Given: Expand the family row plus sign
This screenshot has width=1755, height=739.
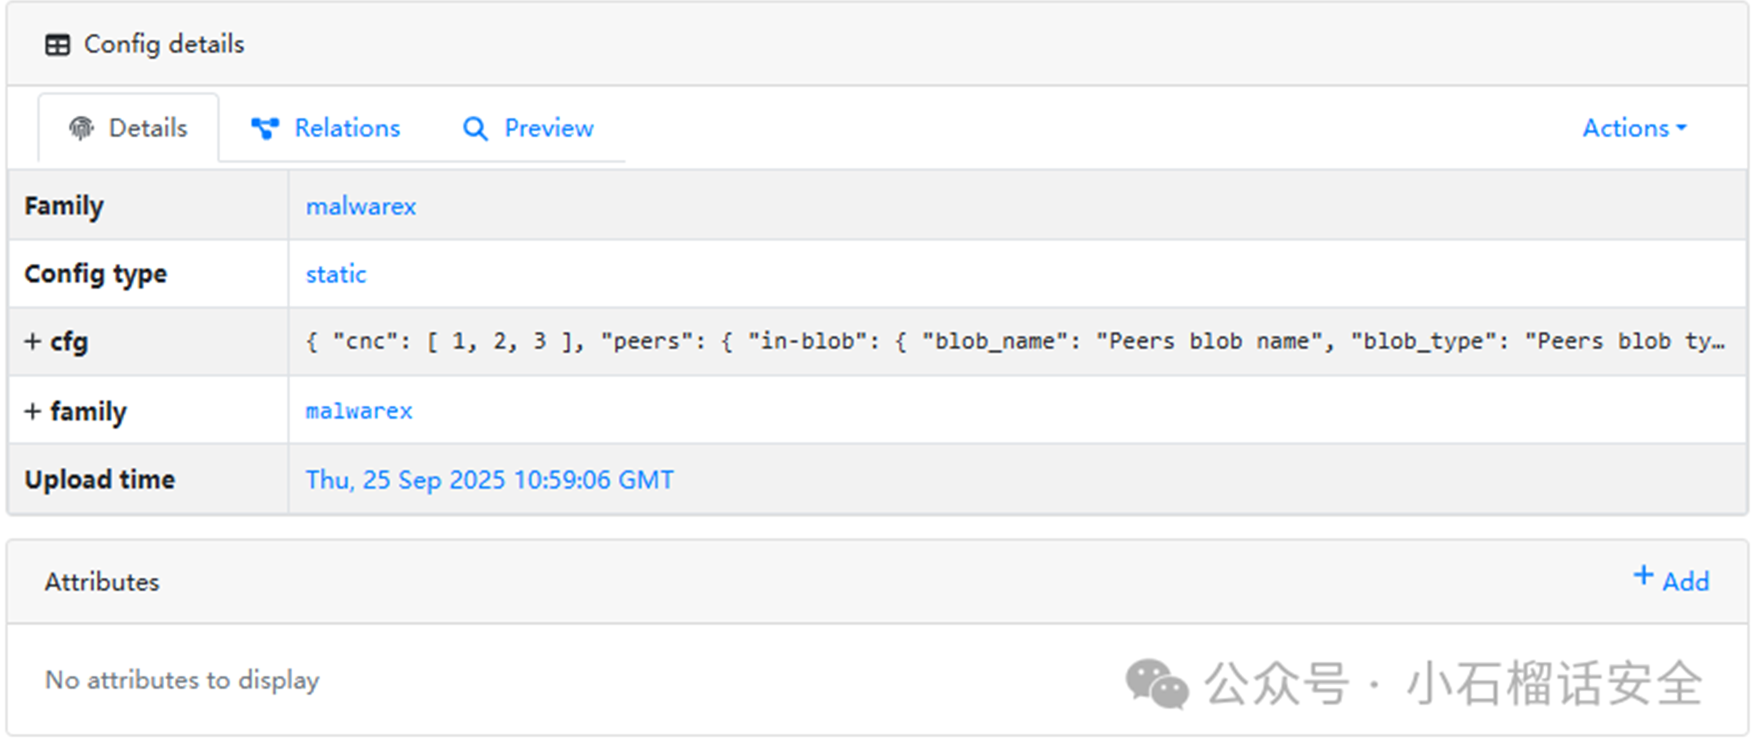Looking at the screenshot, I should point(33,411).
